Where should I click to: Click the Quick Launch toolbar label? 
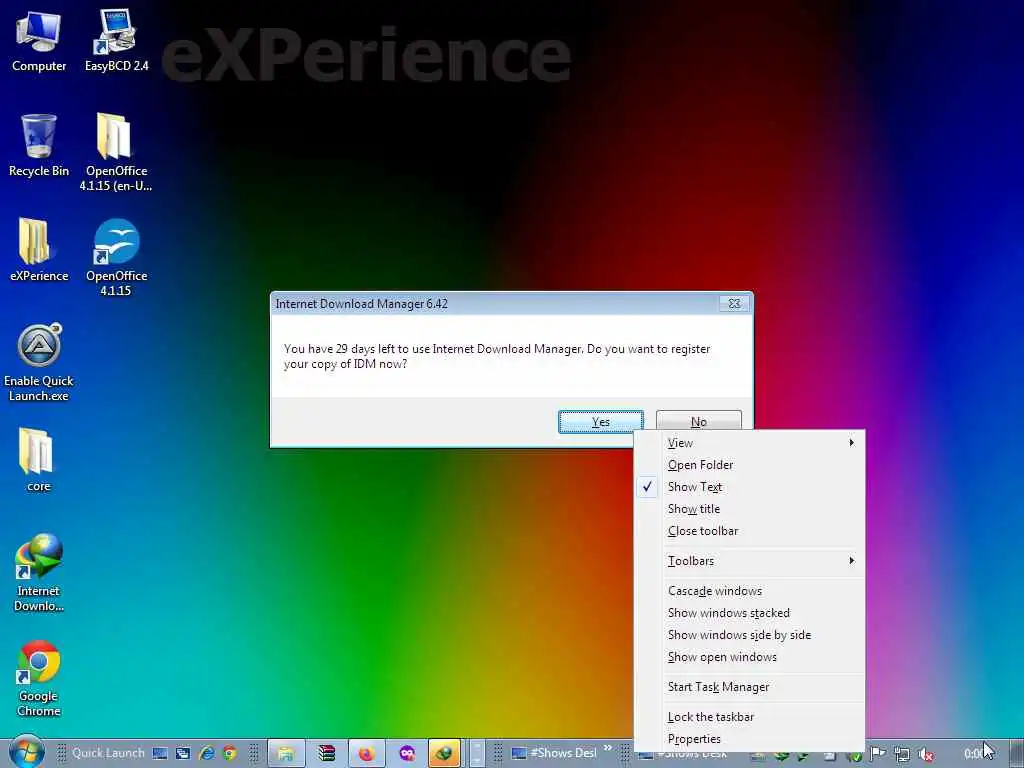108,753
